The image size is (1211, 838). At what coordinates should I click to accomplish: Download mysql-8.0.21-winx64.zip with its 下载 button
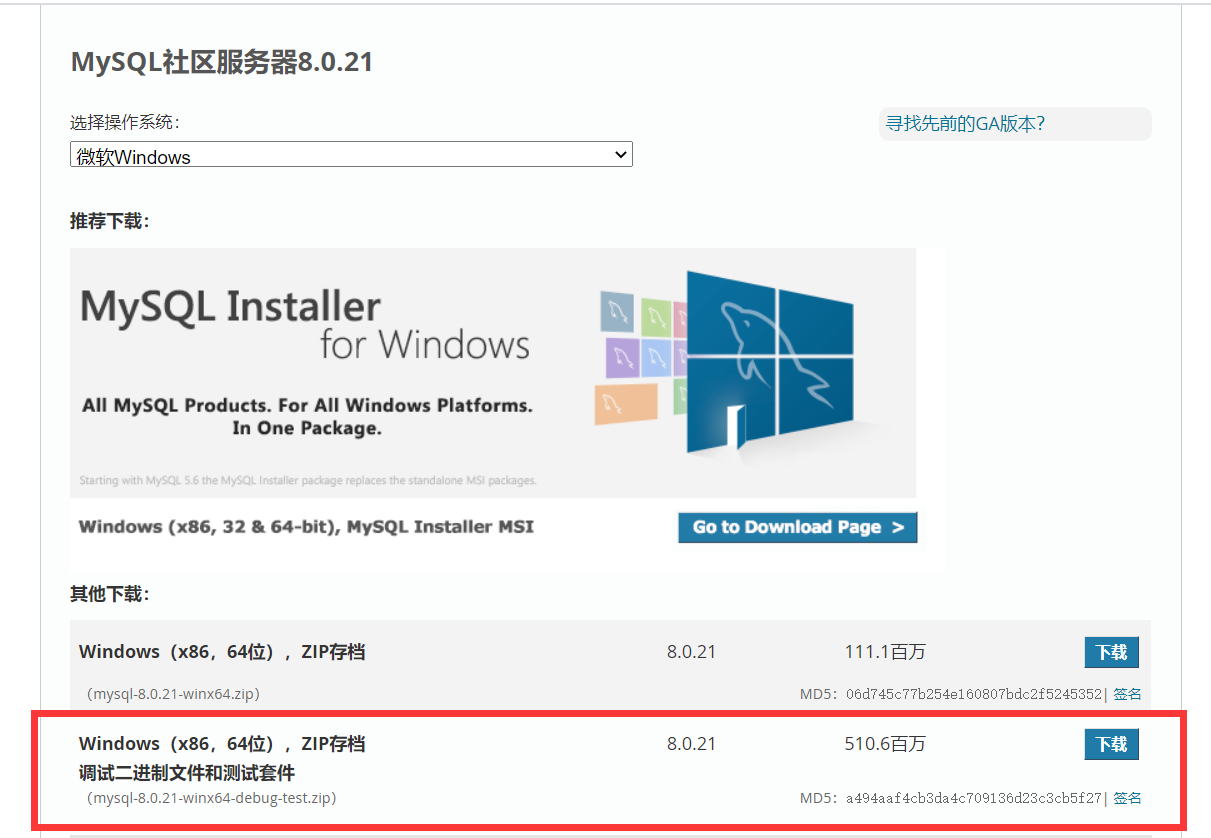coord(1111,652)
